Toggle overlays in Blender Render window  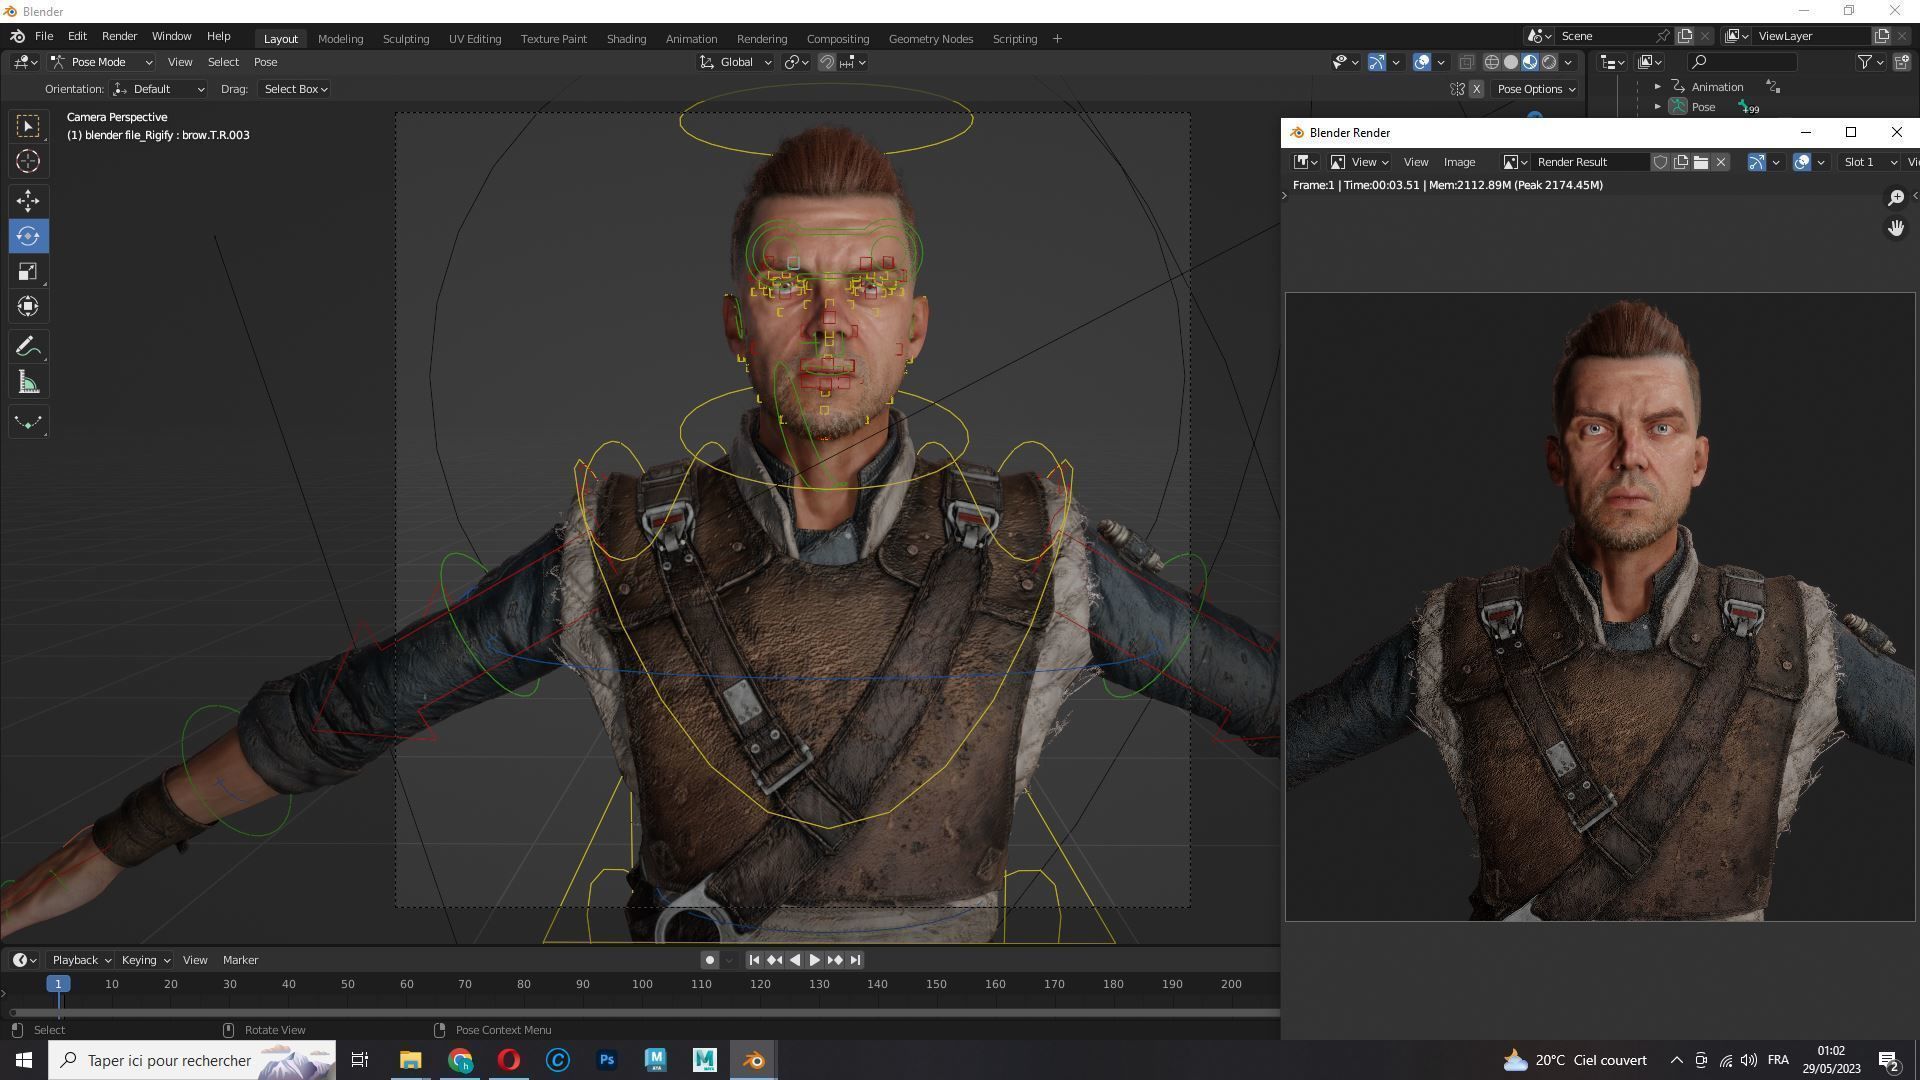tap(1801, 162)
